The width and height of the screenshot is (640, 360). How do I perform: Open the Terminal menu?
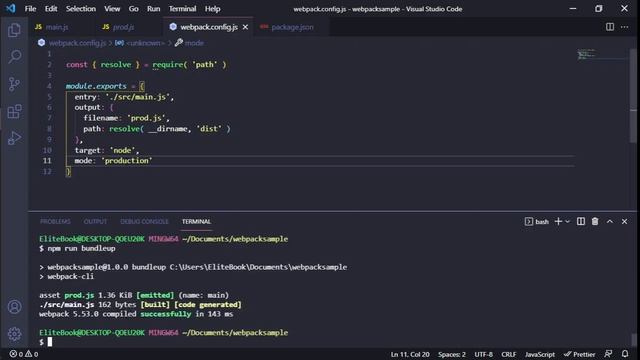tap(182, 9)
